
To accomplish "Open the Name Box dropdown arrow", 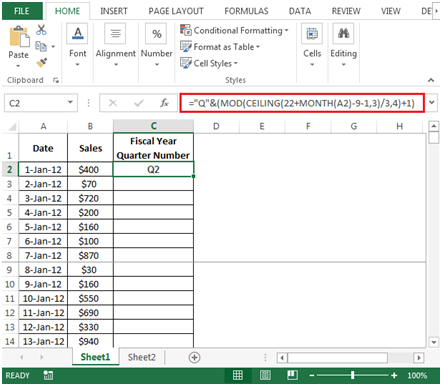I will pos(70,103).
